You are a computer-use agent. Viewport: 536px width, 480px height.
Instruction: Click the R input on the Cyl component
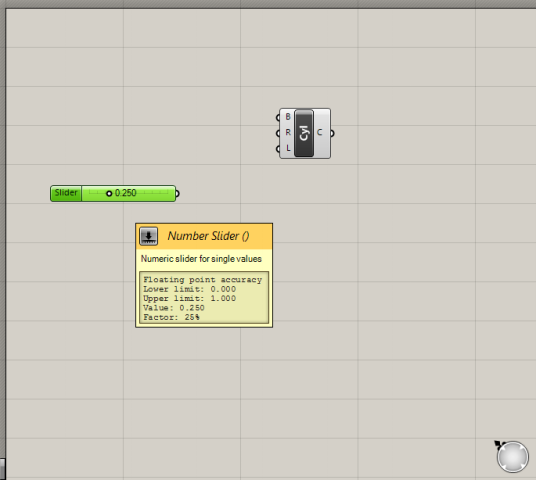288,132
